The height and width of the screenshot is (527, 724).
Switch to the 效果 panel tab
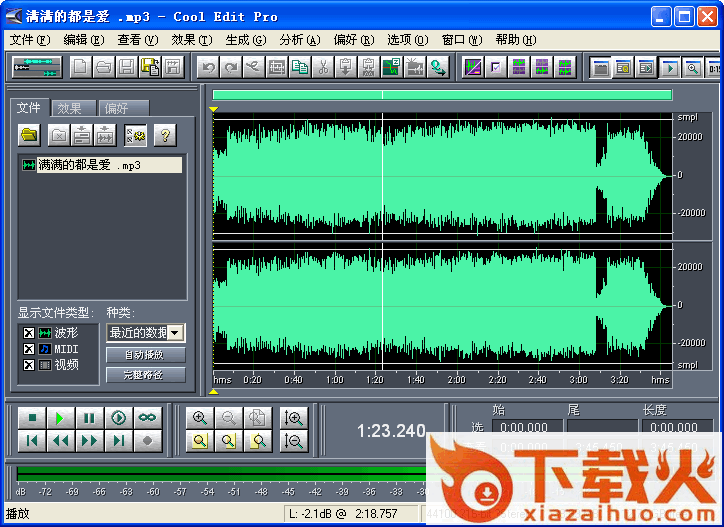(x=73, y=109)
